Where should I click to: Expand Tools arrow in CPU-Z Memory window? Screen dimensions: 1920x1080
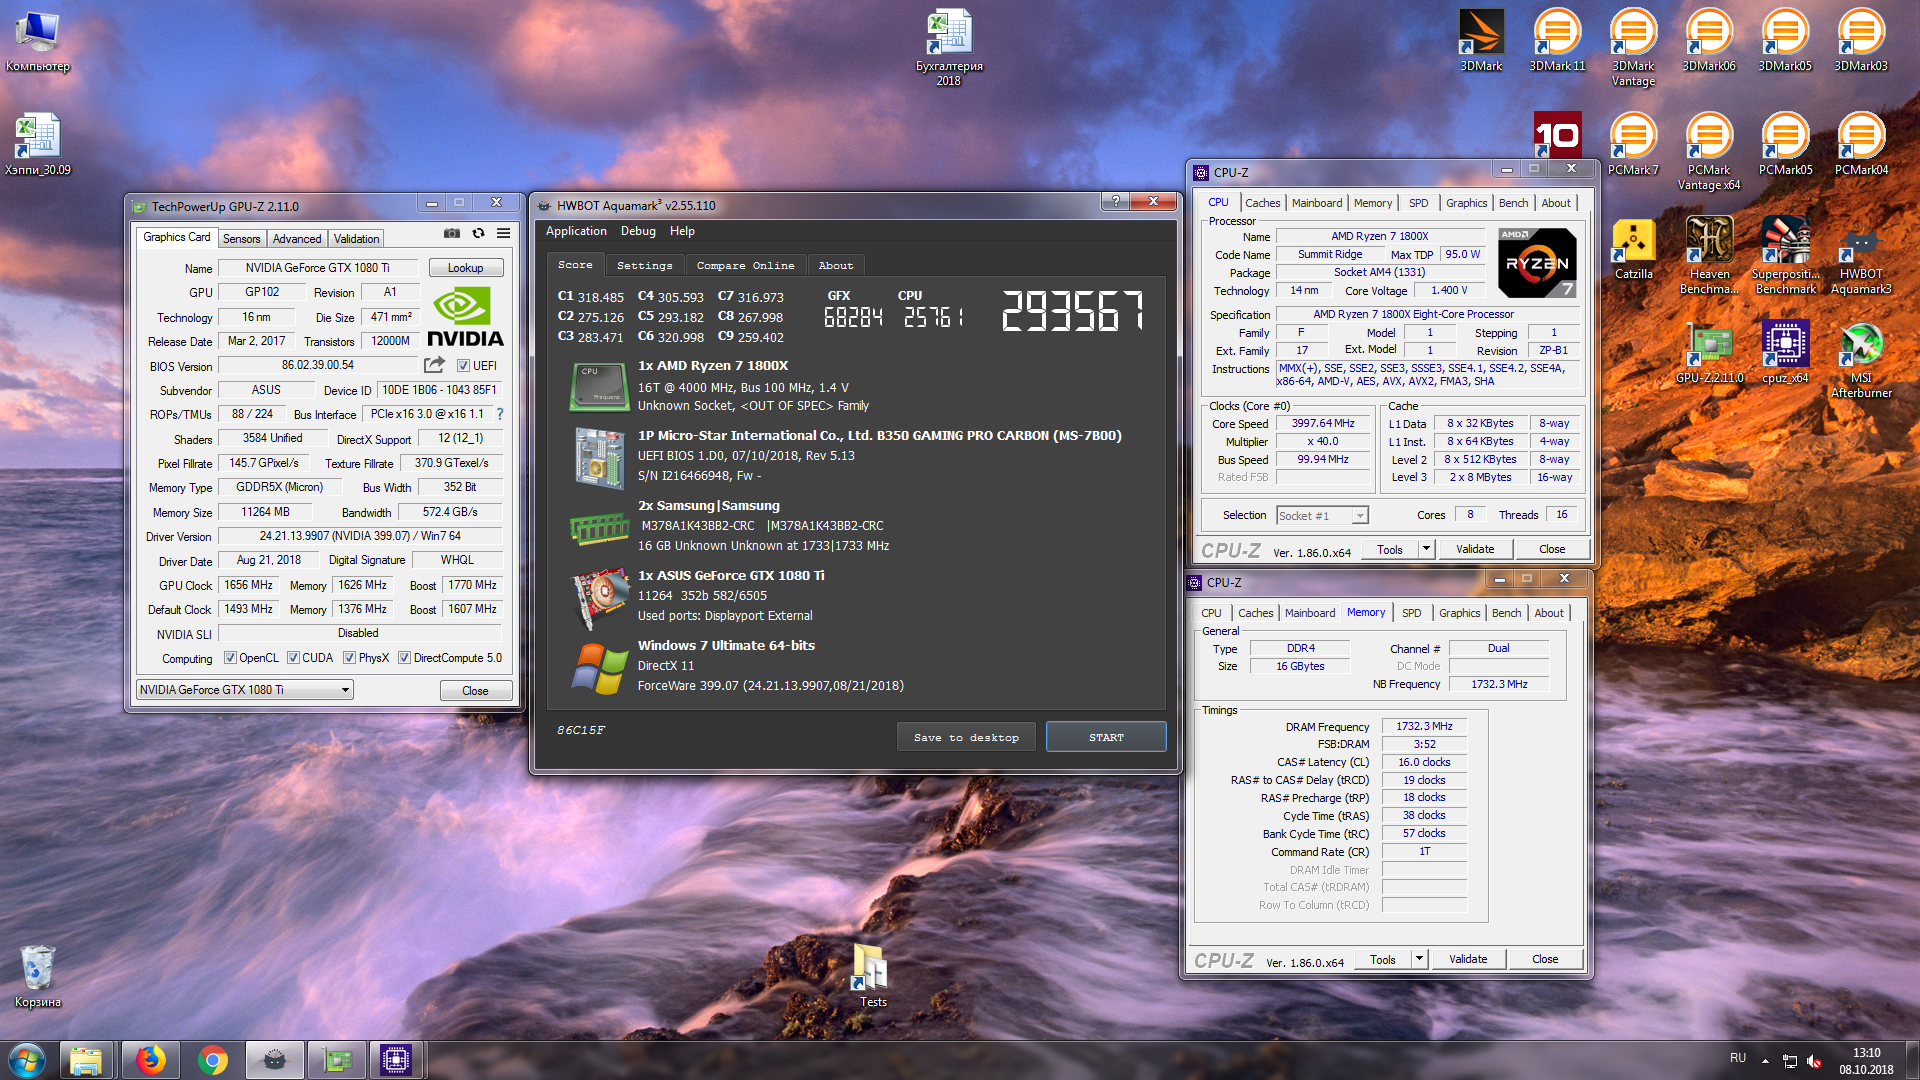click(x=1419, y=959)
